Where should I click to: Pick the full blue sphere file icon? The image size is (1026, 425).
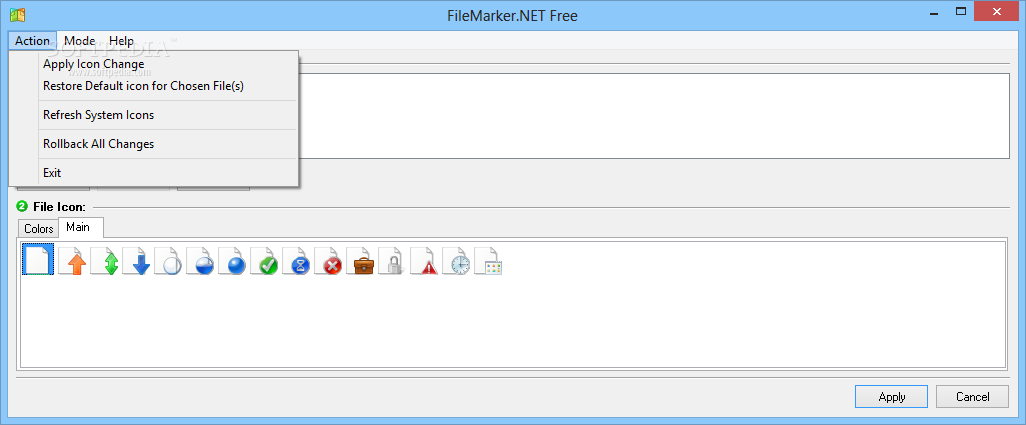point(233,260)
